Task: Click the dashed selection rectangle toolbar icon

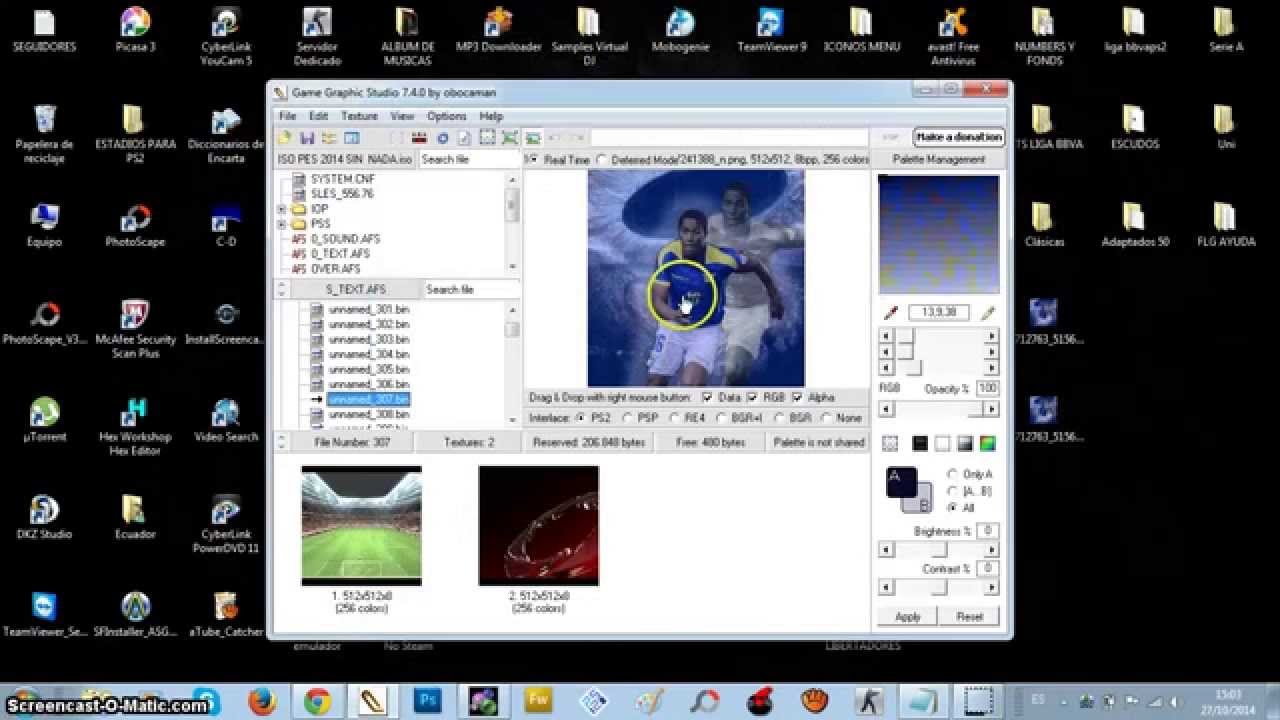Action: pyautogui.click(x=487, y=138)
